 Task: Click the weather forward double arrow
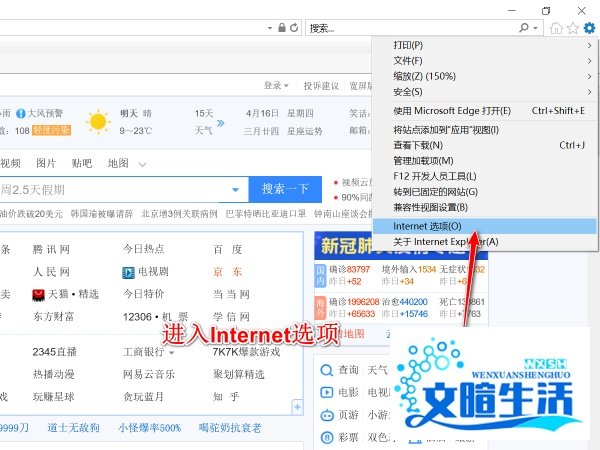(220, 123)
